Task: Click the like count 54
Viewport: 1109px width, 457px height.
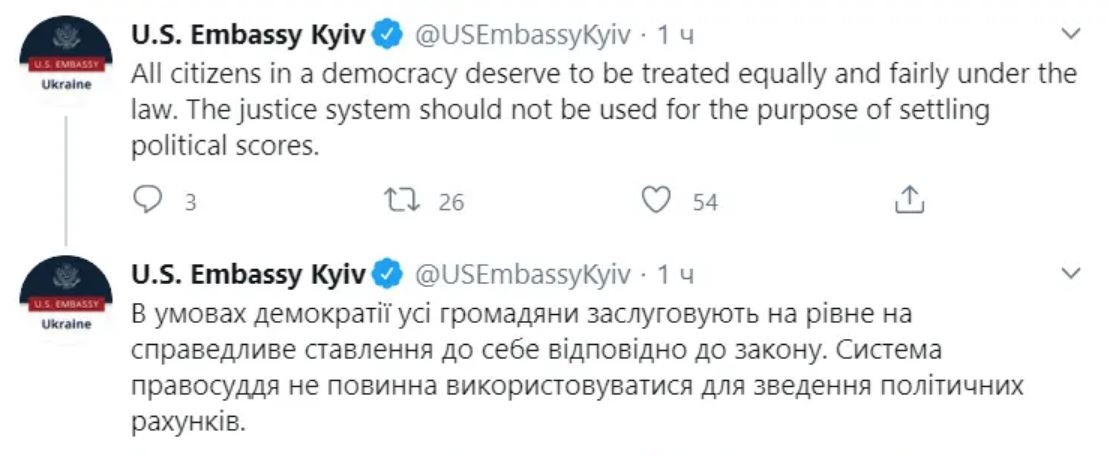Action: (705, 202)
